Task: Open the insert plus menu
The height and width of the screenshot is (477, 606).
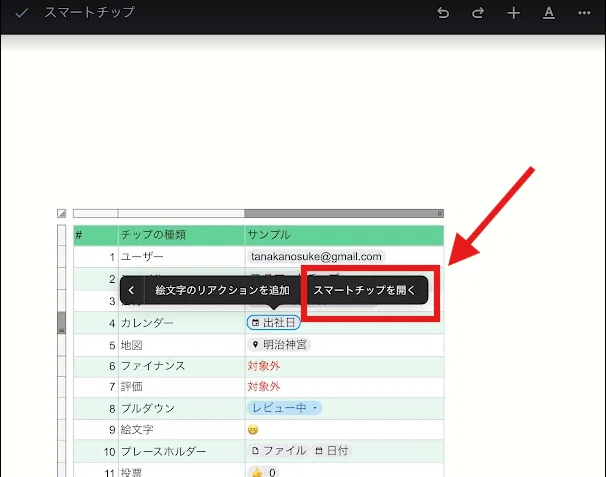Action: 513,13
